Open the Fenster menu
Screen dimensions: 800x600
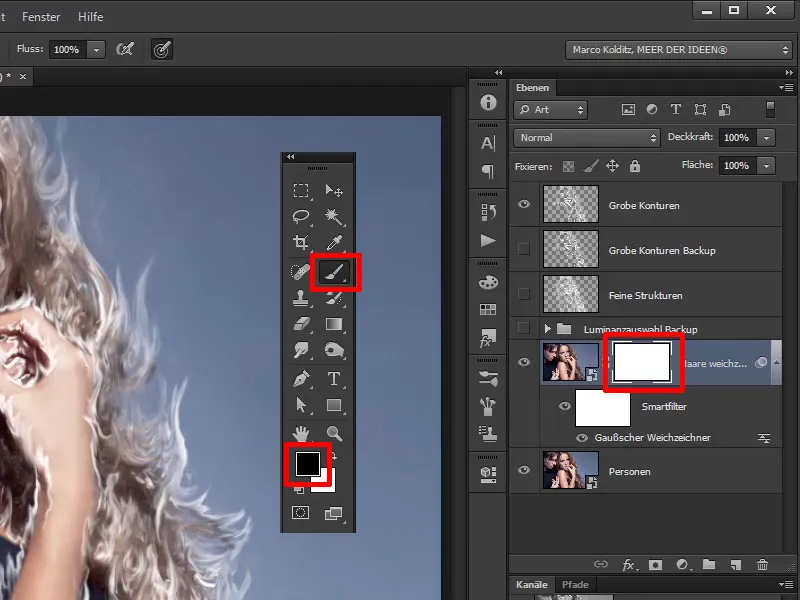point(41,17)
